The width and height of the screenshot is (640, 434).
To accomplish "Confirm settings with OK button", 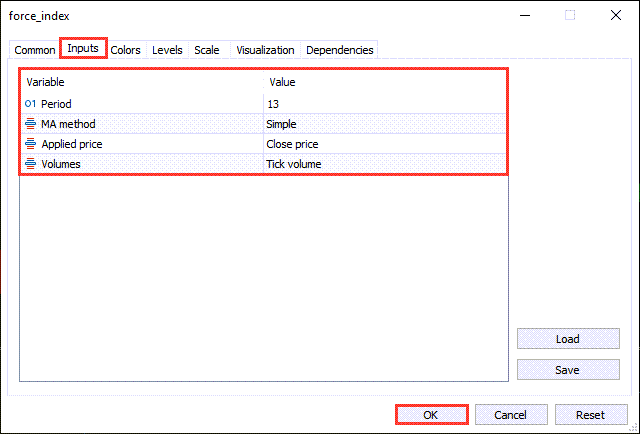I will [x=431, y=415].
